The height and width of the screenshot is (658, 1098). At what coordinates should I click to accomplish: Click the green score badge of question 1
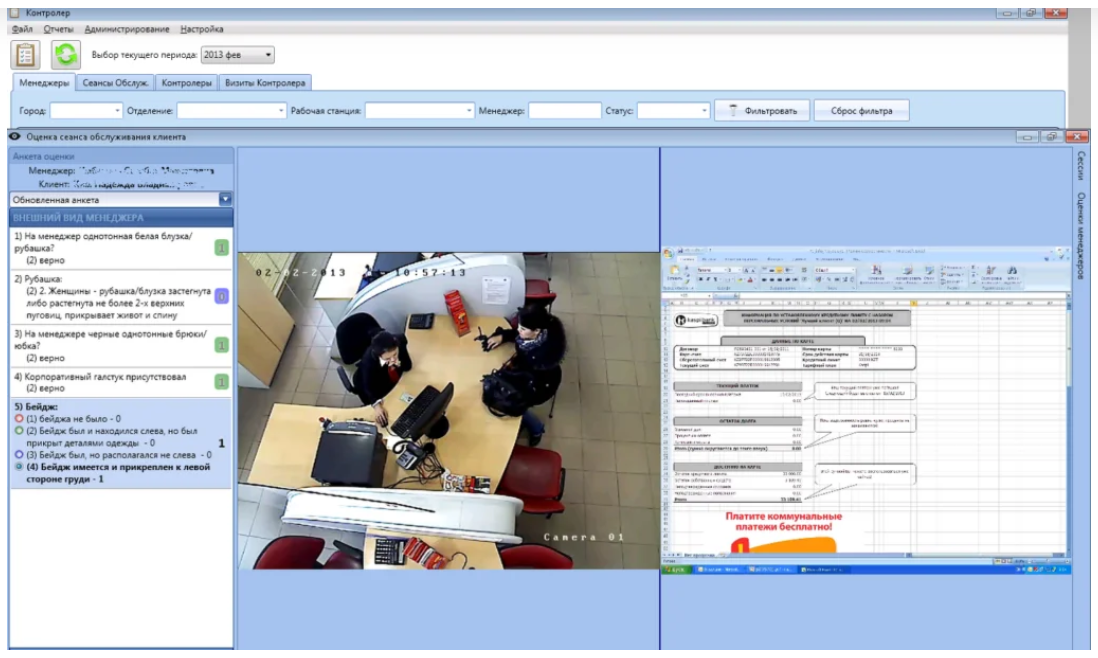point(221,248)
